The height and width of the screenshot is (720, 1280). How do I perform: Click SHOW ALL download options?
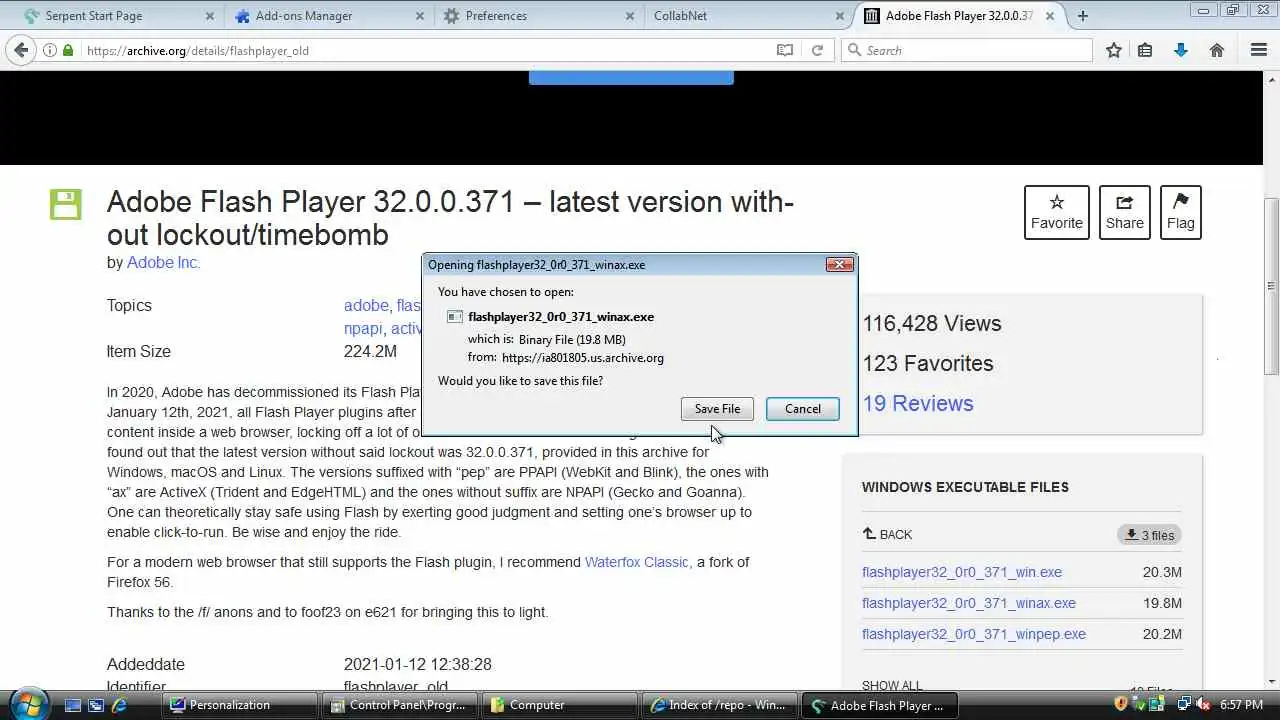[x=892, y=685]
